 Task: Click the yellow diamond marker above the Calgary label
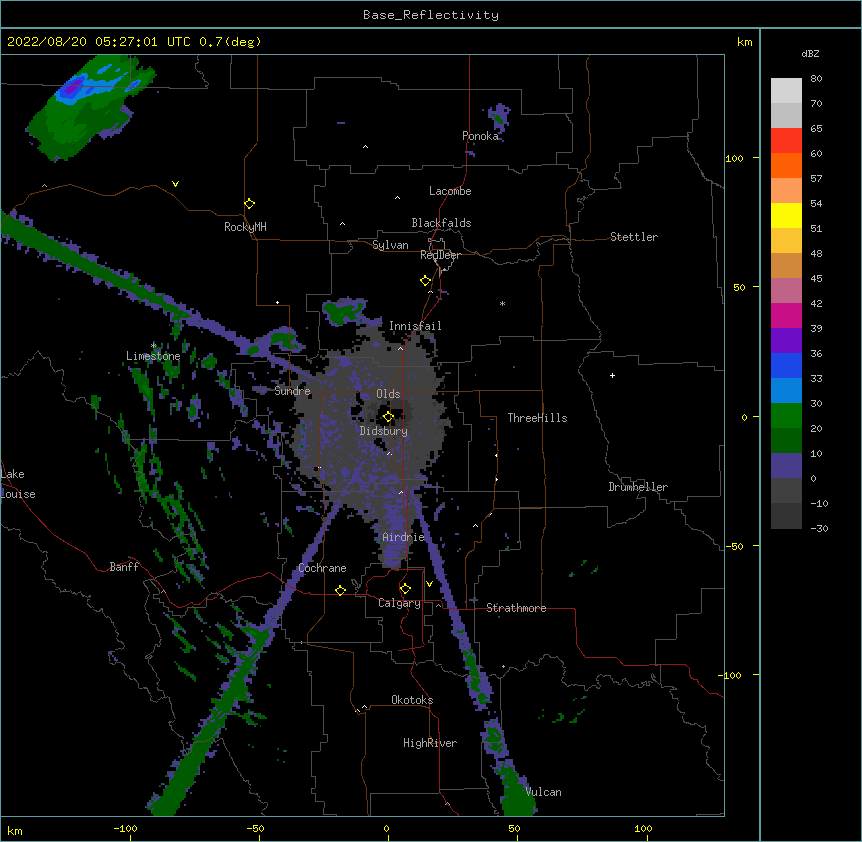pyautogui.click(x=405, y=589)
